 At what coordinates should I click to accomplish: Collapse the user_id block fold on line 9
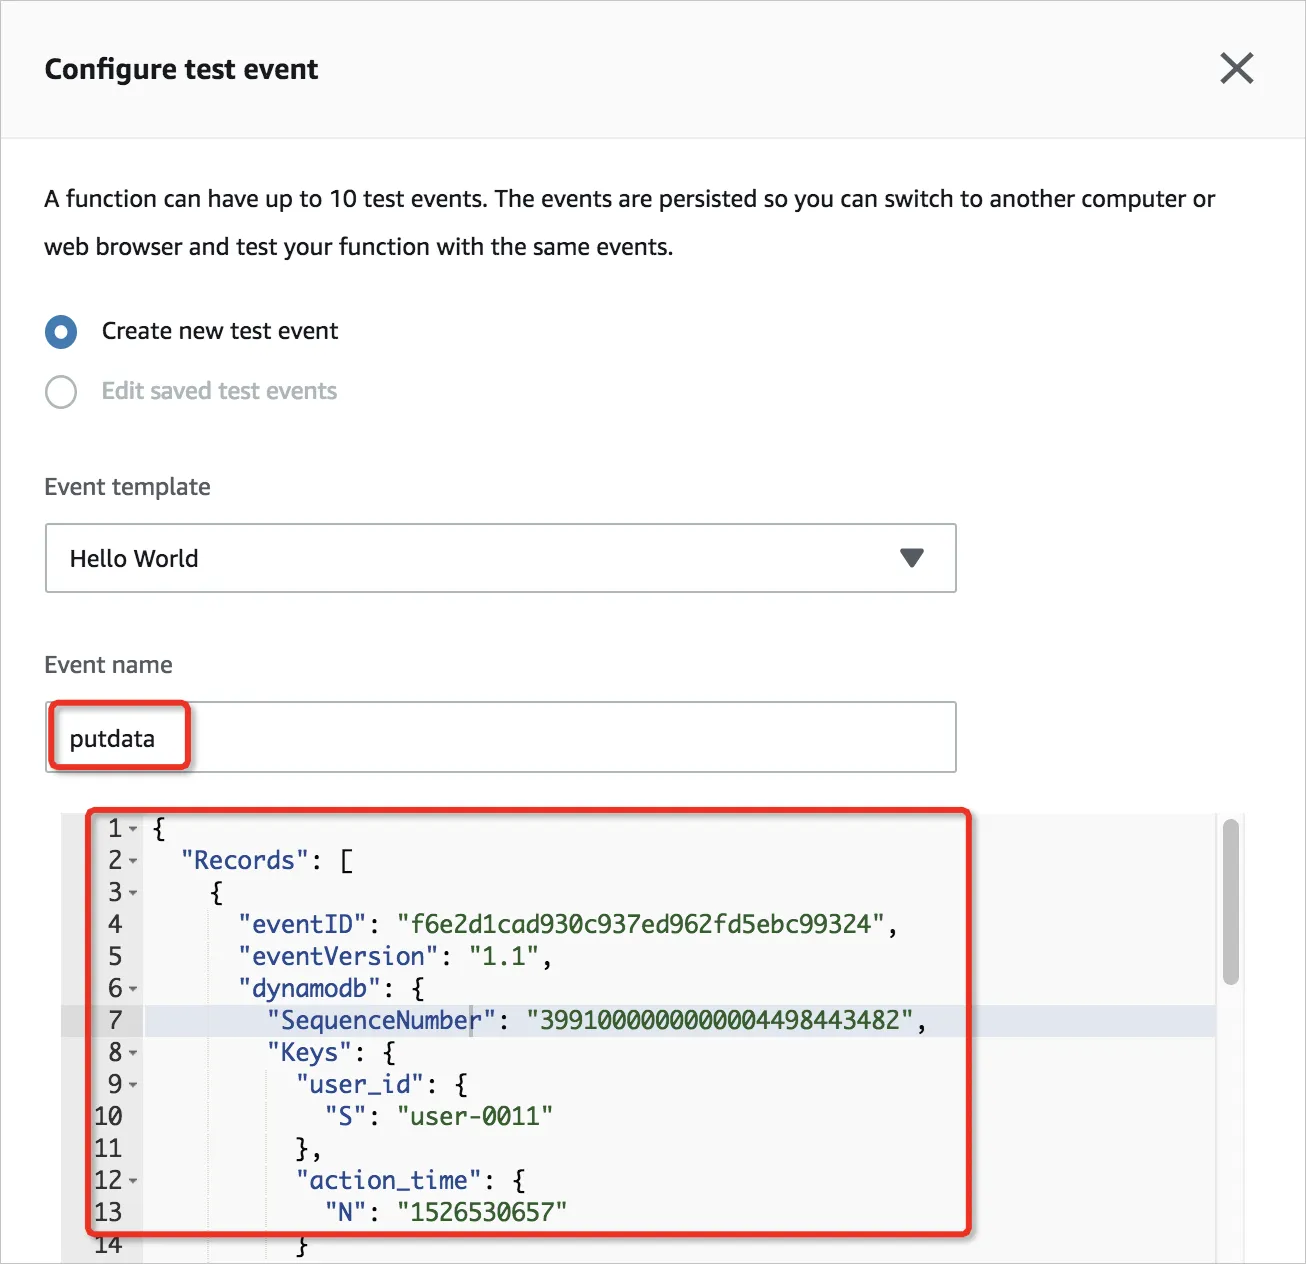133,1085
